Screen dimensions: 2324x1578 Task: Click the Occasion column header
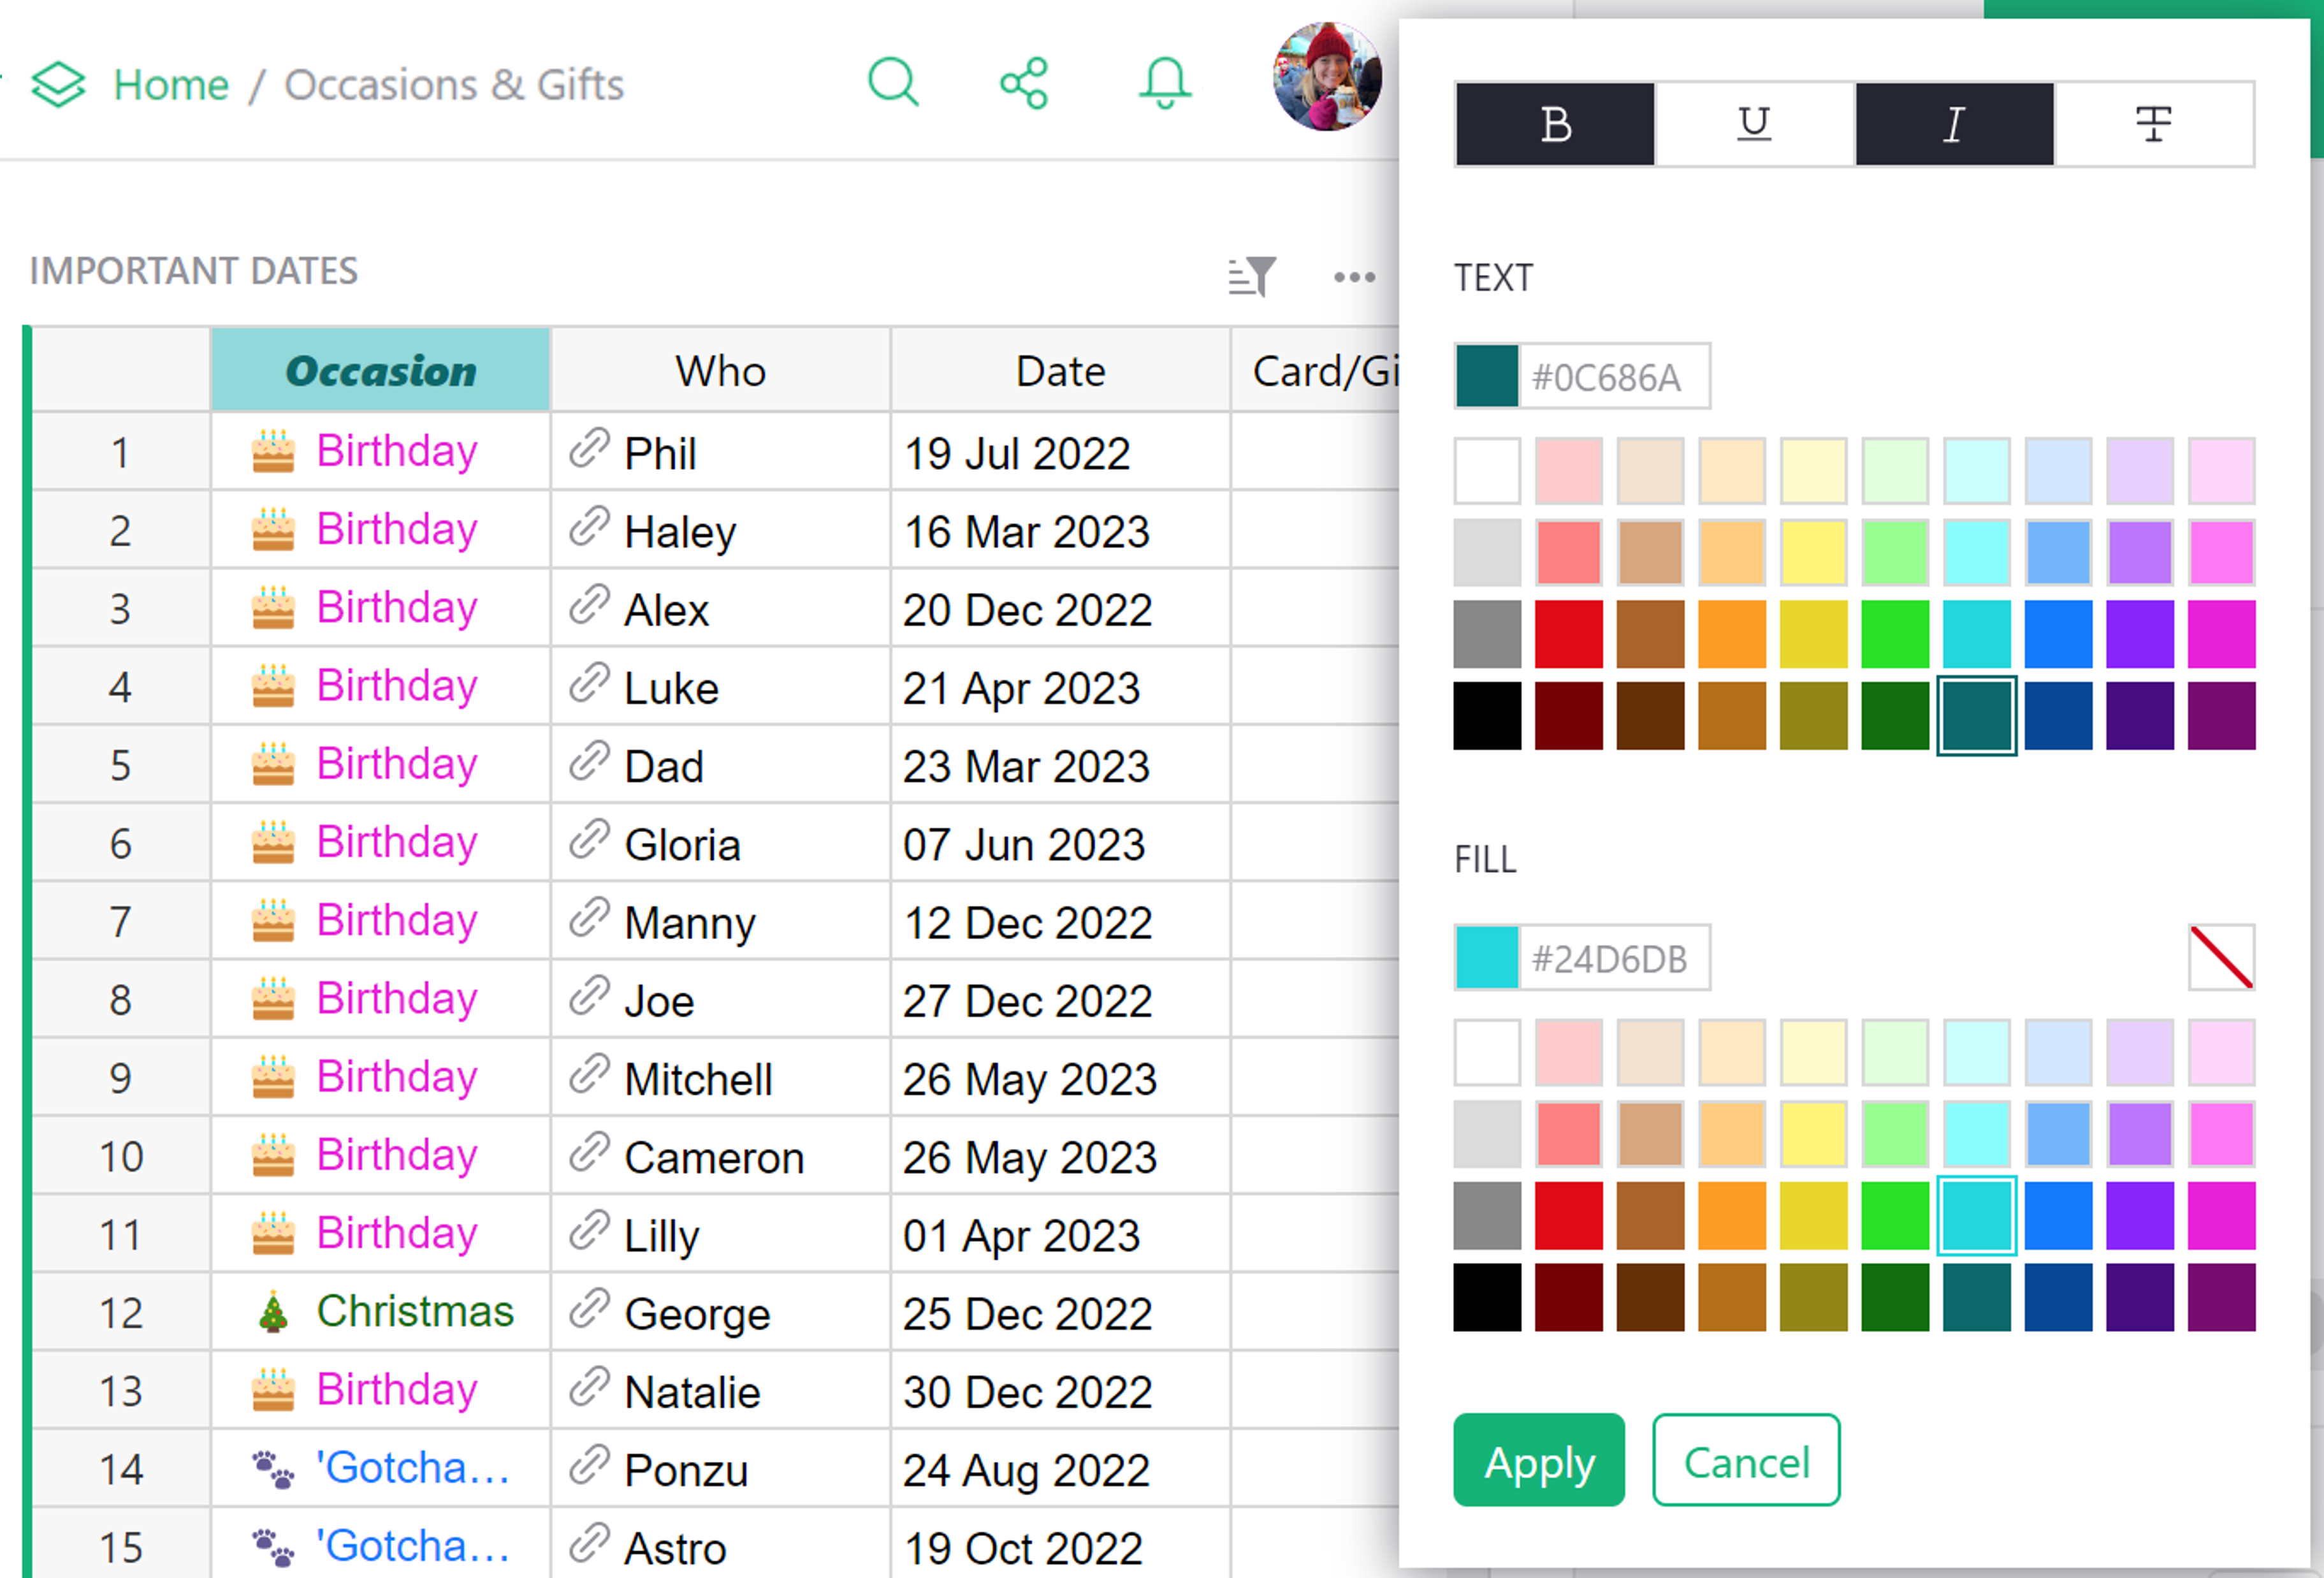point(381,371)
